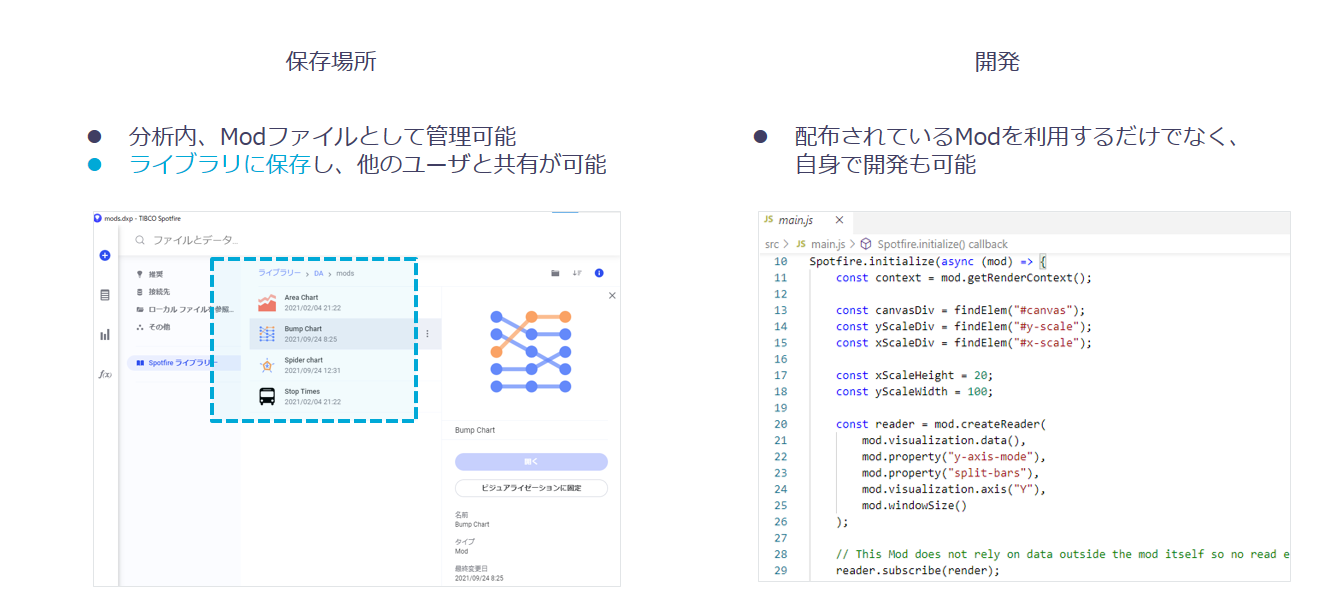1334x608 pixels.
Task: Click the const yScaleDiv findElem("#y-scale") line
Action: (x=964, y=326)
